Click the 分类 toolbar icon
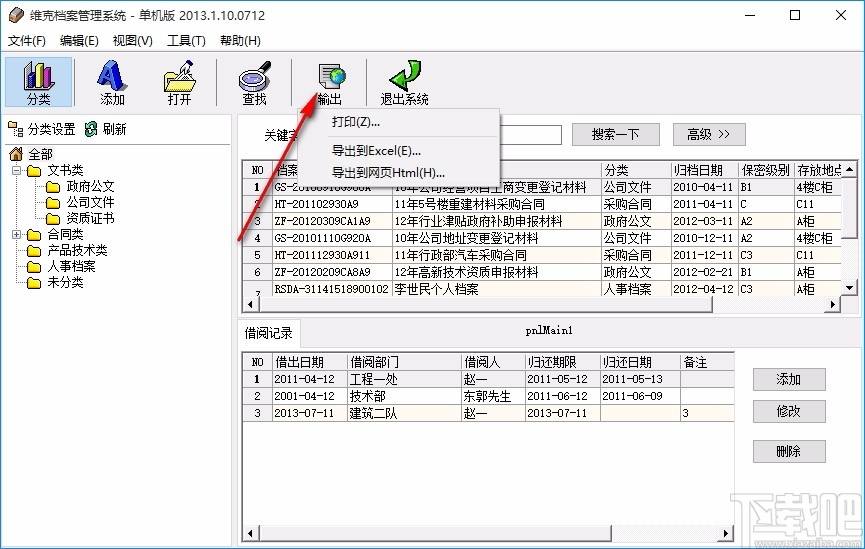Image resolution: width=865 pixels, height=549 pixels. pyautogui.click(x=39, y=82)
